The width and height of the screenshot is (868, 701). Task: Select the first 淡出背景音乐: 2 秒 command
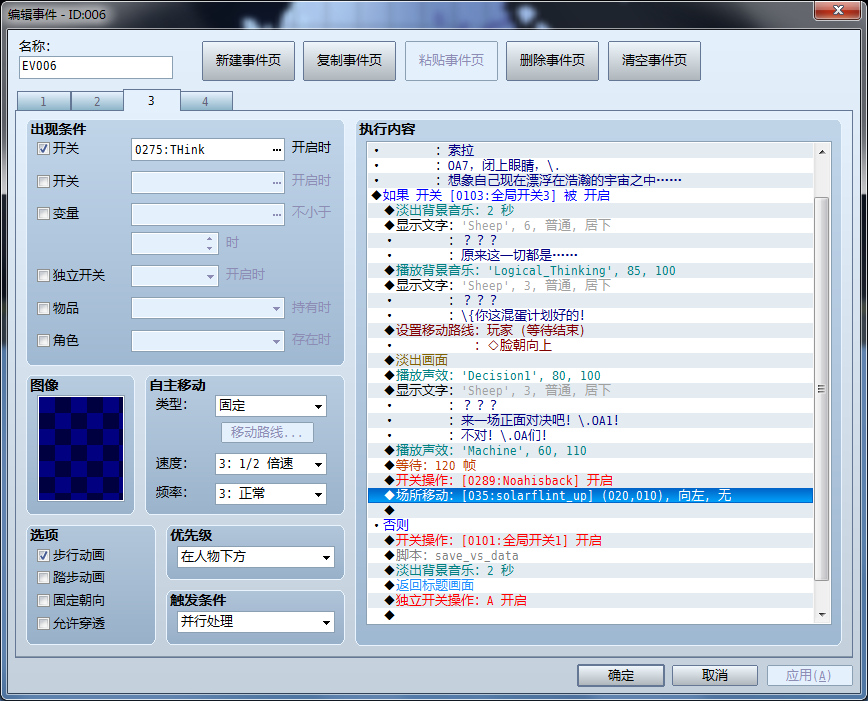coord(590,210)
